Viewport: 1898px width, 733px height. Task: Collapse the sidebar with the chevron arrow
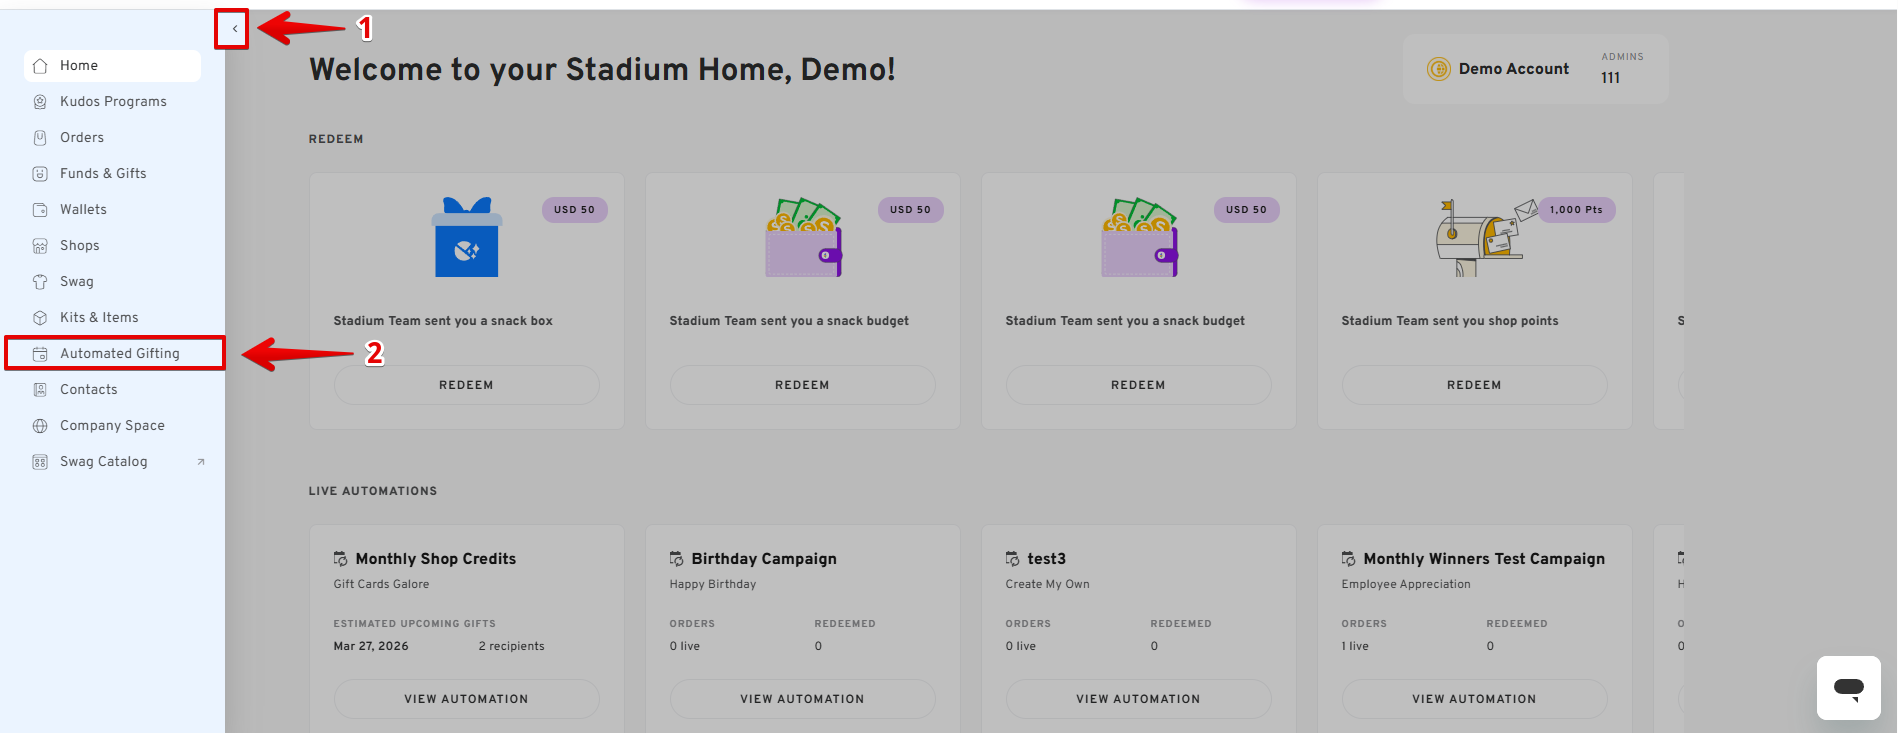click(x=234, y=29)
